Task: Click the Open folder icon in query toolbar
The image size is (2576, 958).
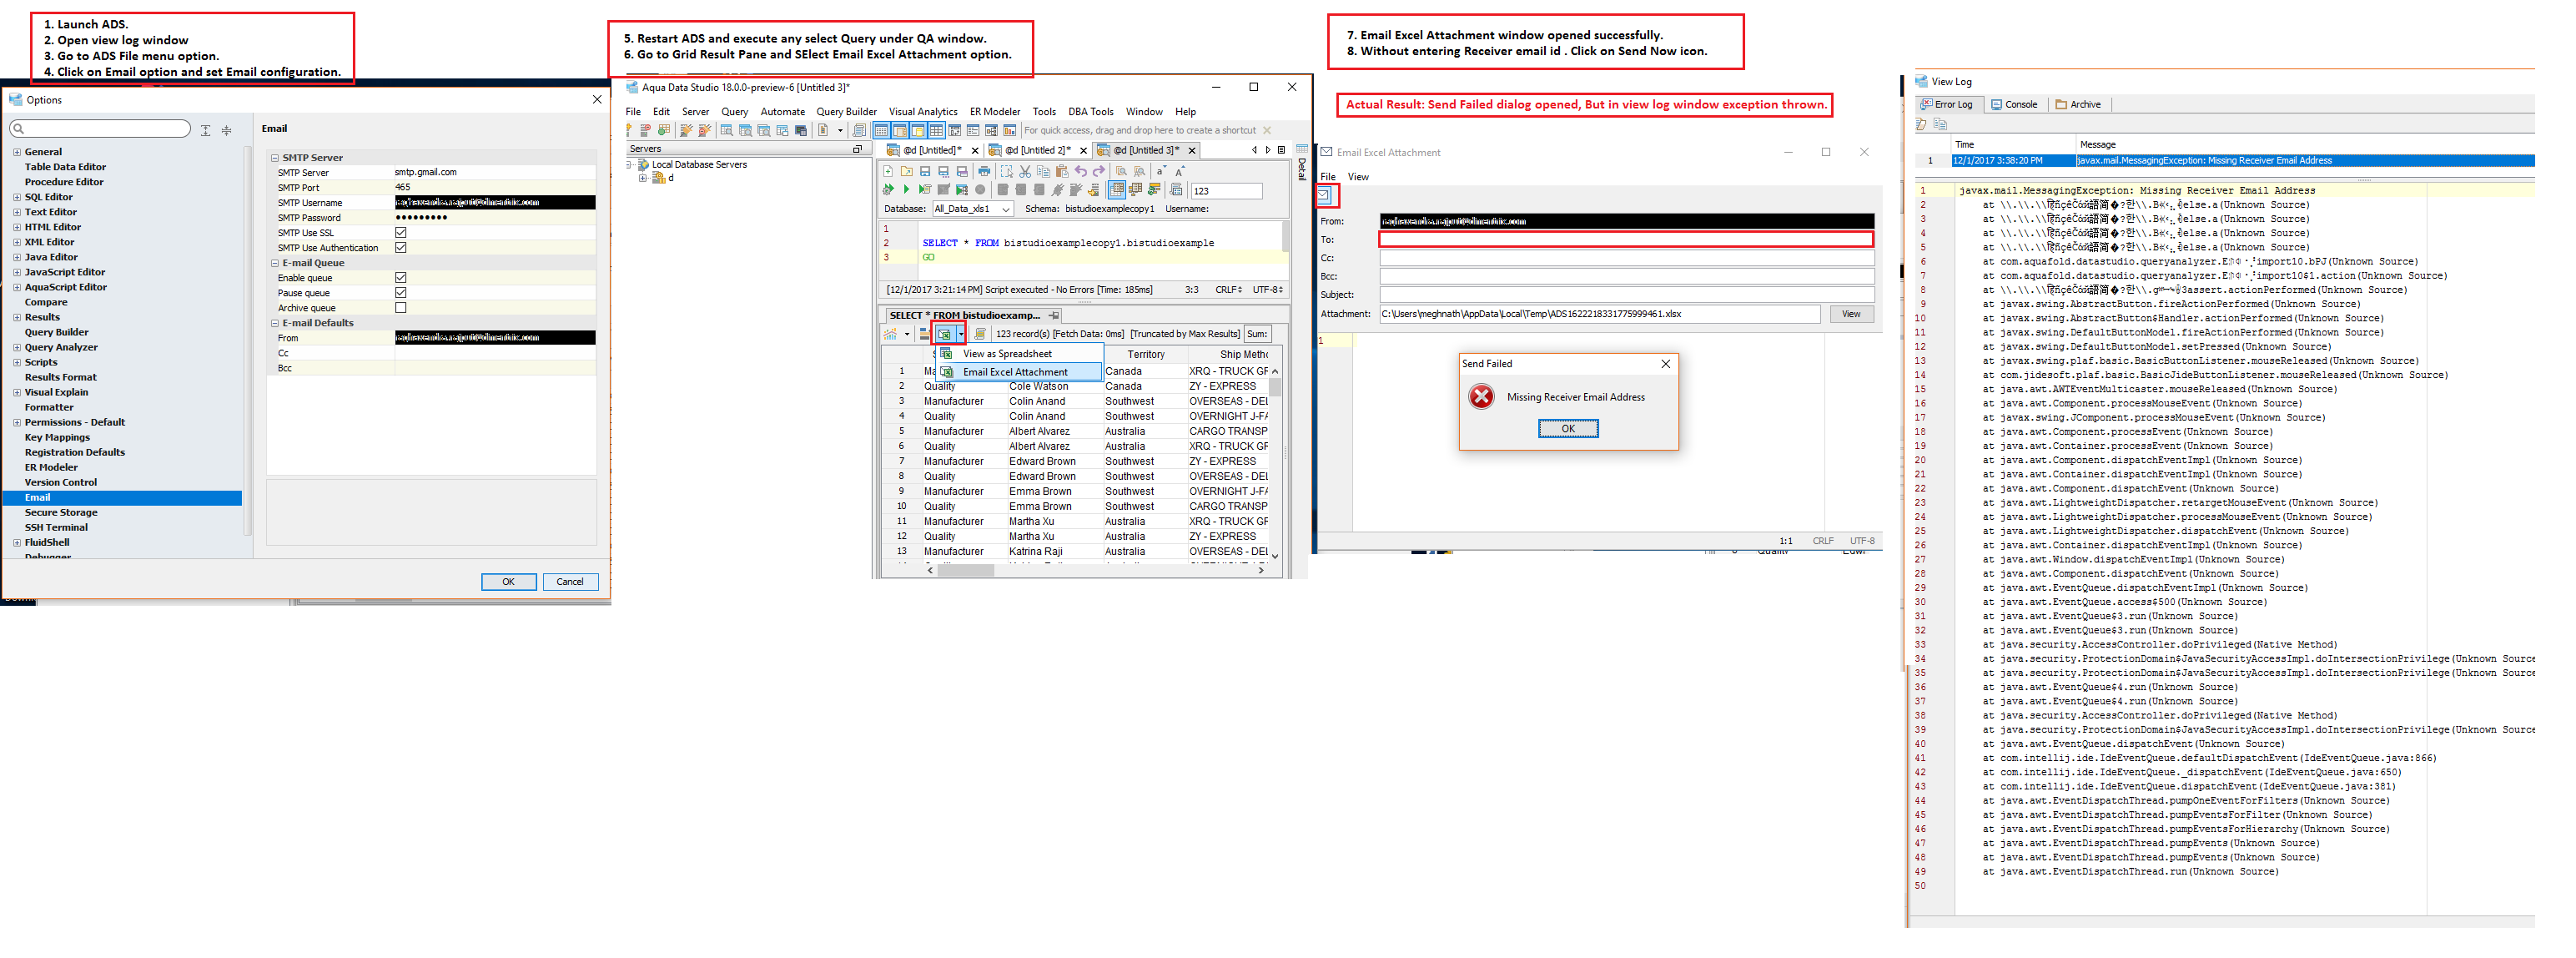Action: tap(907, 172)
